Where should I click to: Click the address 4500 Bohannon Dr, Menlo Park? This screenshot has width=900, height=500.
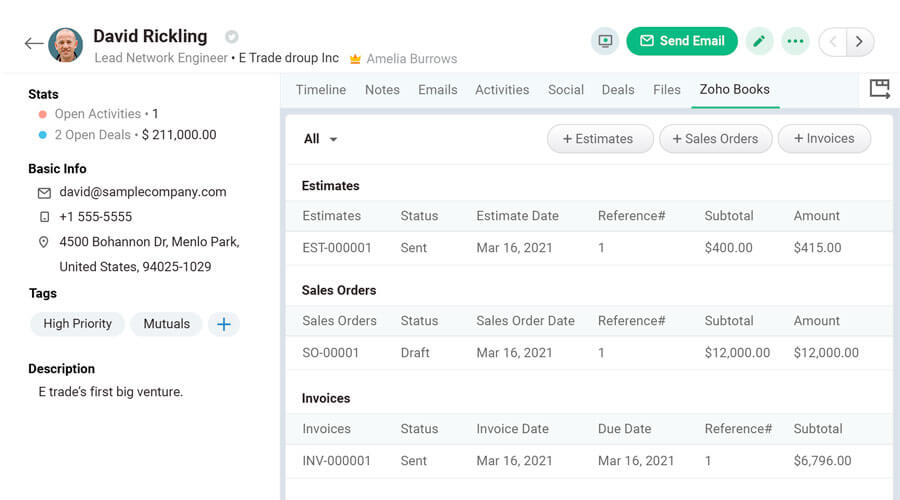tap(149, 242)
